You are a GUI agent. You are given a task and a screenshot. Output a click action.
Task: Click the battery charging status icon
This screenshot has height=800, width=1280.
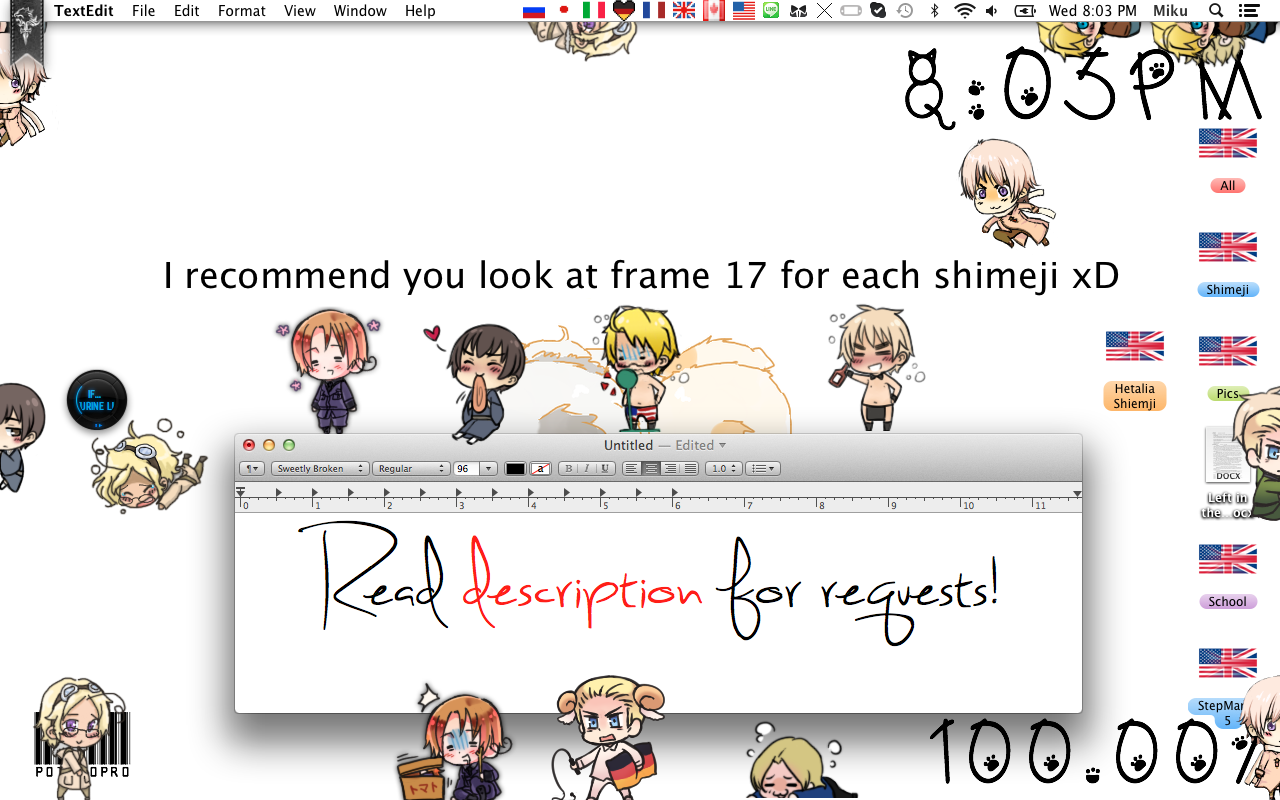pyautogui.click(x=1025, y=11)
